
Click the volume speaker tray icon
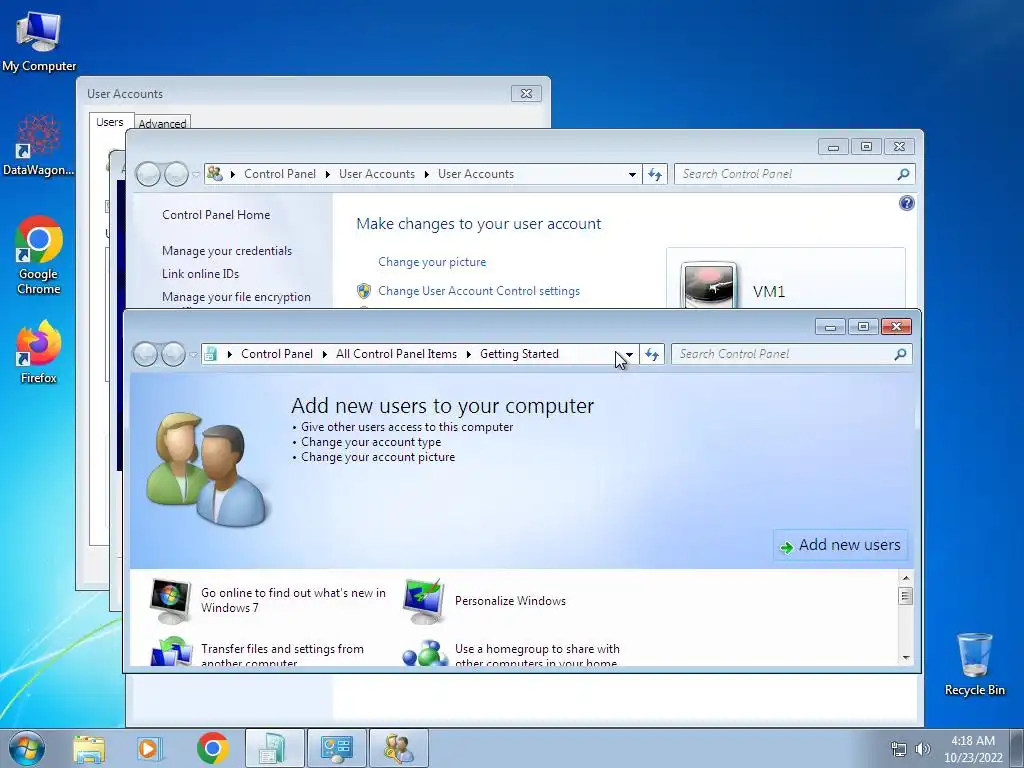[923, 749]
